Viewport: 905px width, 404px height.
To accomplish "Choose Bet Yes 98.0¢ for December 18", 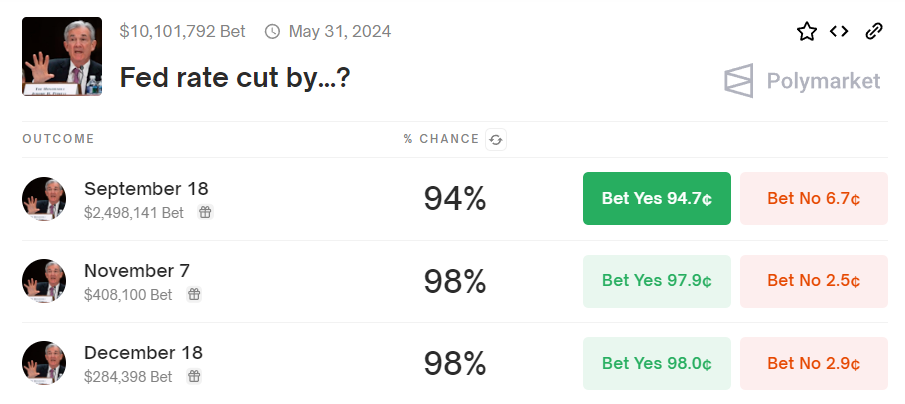I will (656, 362).
